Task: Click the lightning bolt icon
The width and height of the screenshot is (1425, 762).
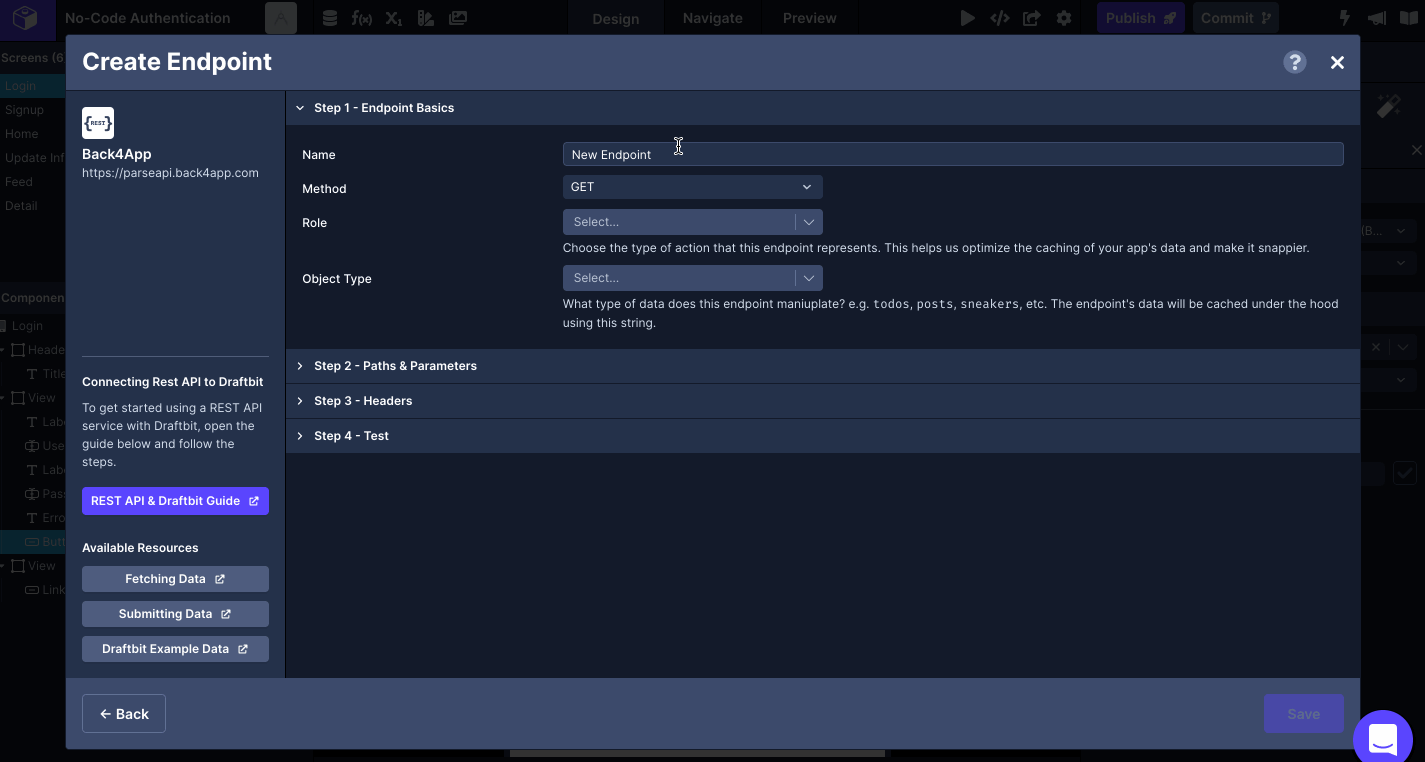Action: pyautogui.click(x=1347, y=18)
